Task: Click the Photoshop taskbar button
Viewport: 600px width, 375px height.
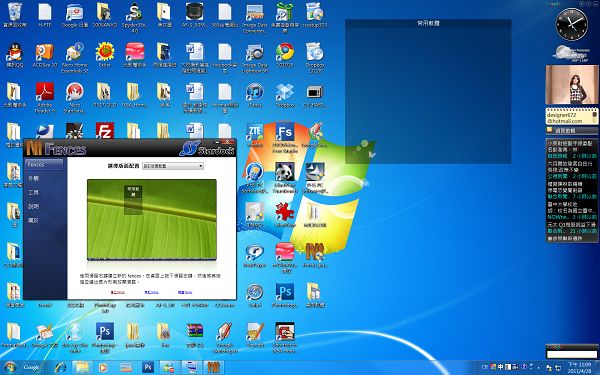Action: click(x=148, y=368)
